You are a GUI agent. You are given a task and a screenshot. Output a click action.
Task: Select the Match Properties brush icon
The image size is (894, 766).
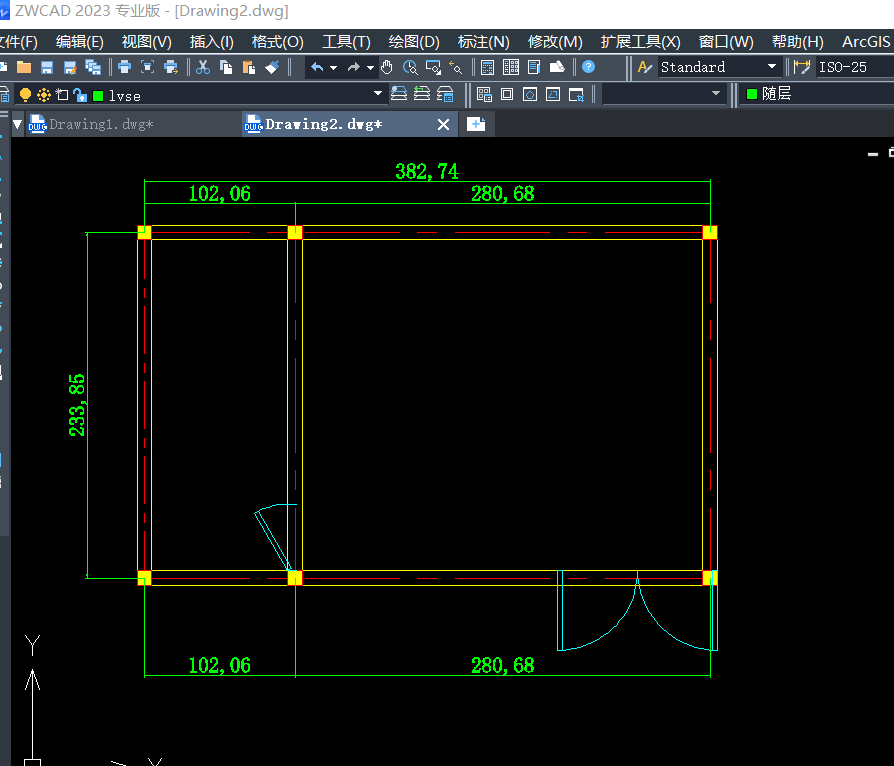[x=272, y=67]
